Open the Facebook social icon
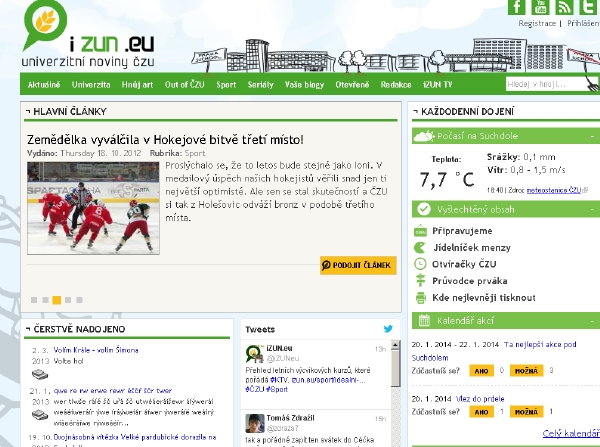The width and height of the screenshot is (600, 447). pos(517,7)
